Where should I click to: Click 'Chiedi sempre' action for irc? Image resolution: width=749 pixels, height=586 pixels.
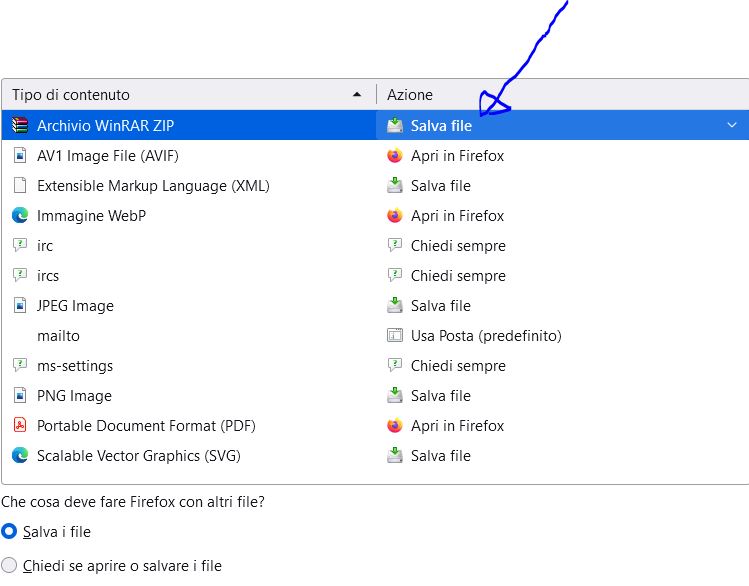(x=458, y=245)
